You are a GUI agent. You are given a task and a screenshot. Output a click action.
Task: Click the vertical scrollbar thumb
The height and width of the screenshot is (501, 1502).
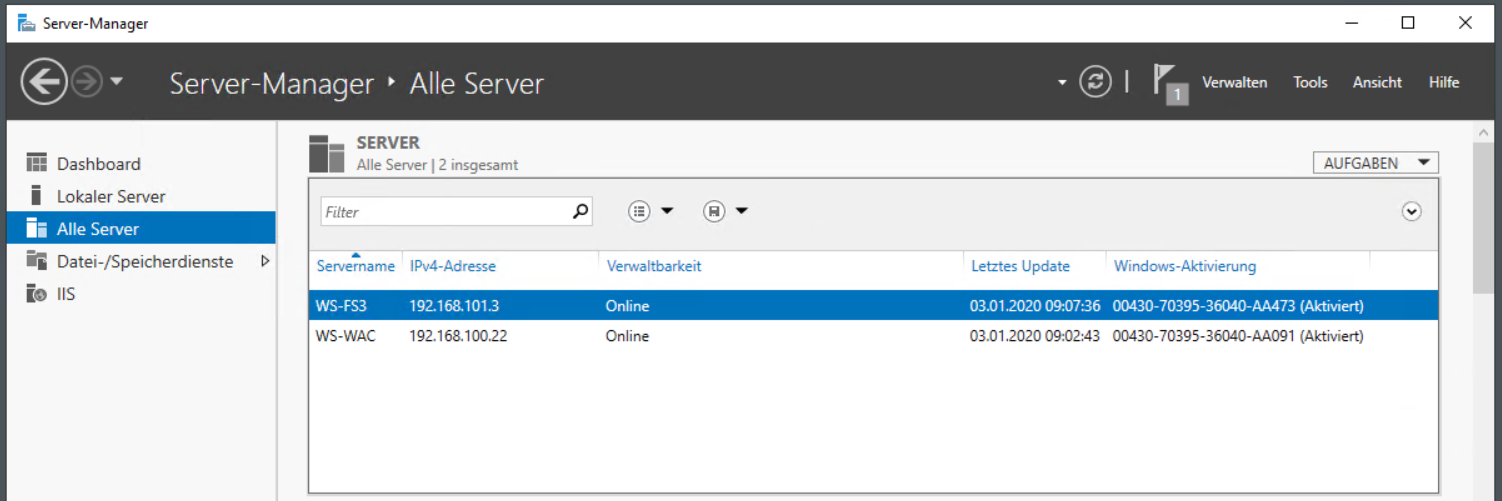point(1483,218)
